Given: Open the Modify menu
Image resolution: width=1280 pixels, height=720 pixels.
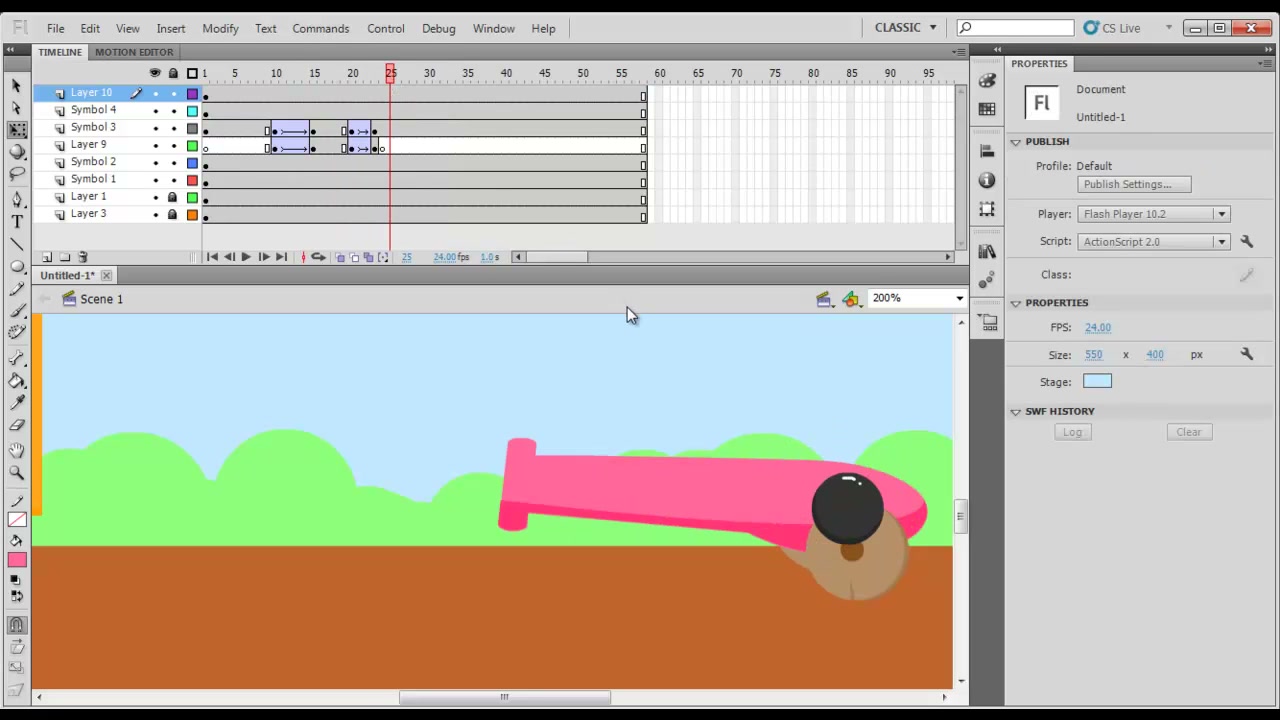Looking at the screenshot, I should (220, 28).
